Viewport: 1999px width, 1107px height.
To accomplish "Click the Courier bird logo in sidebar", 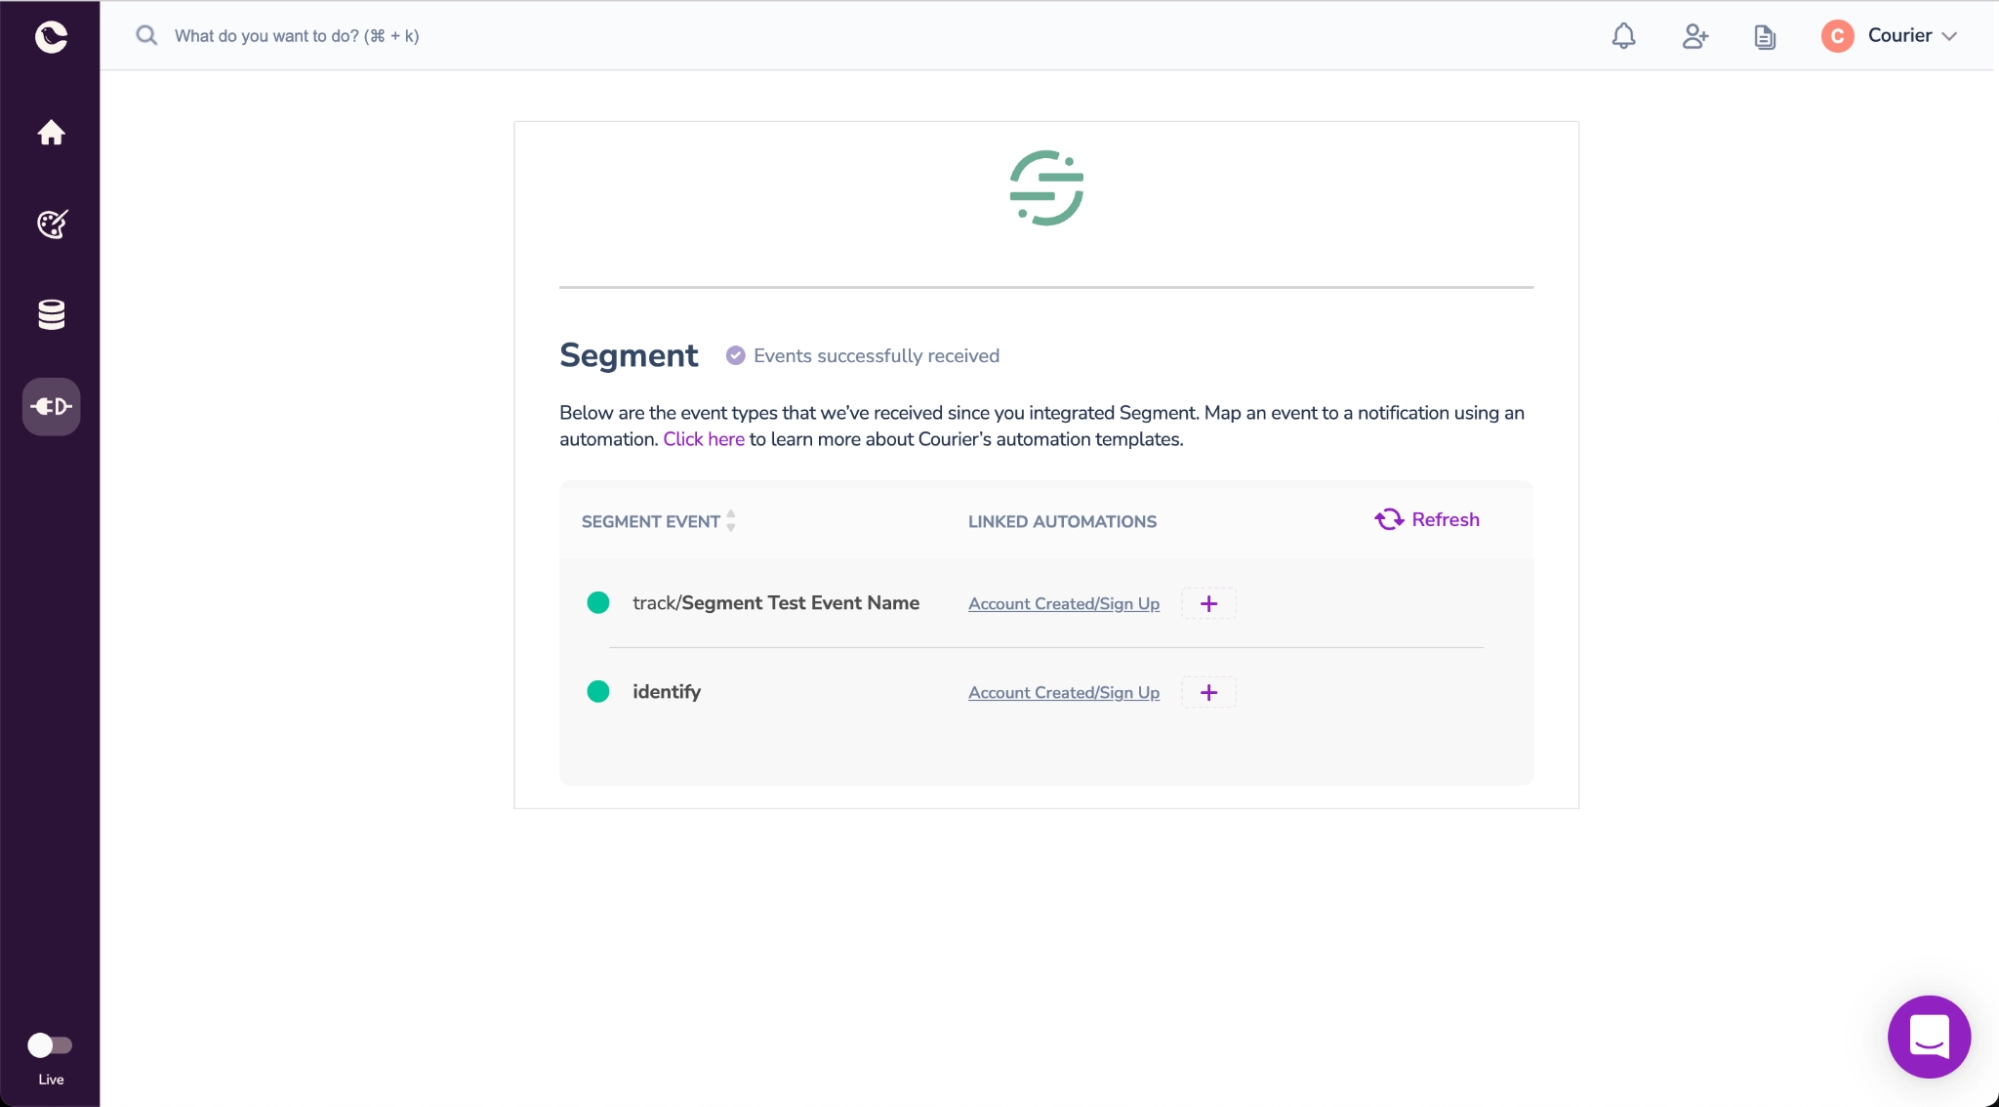I will [x=51, y=37].
